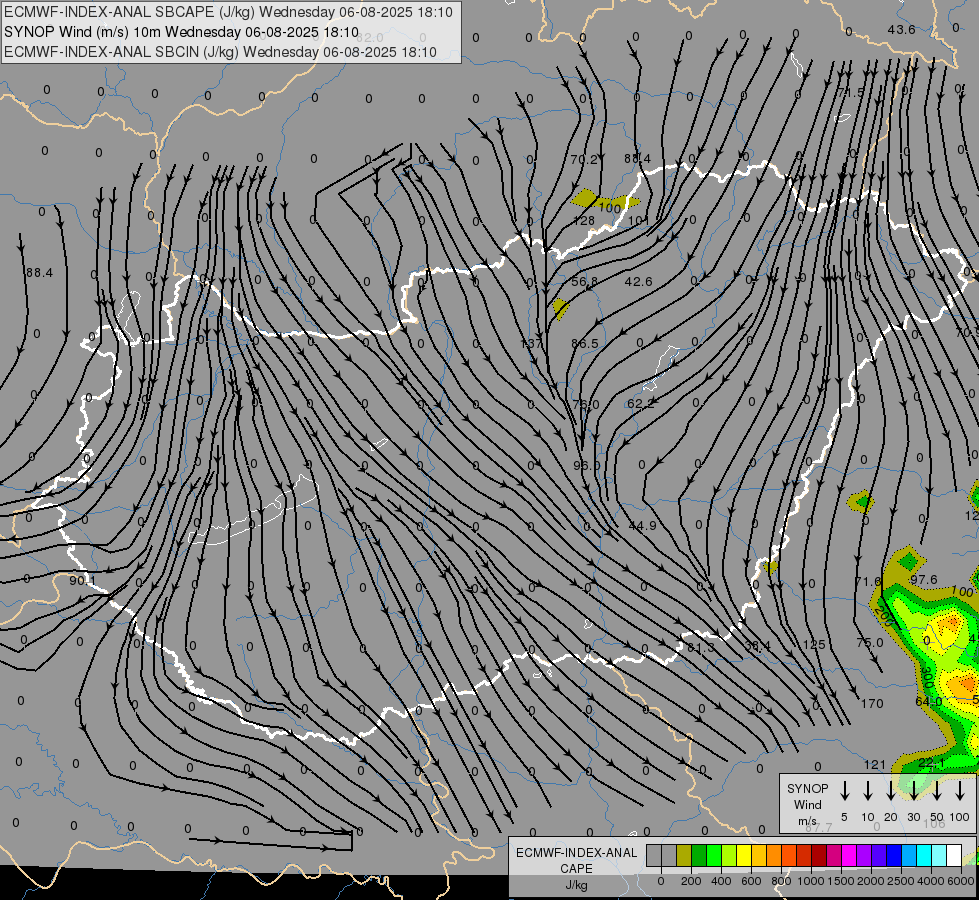Click the SYNOP Wind m/s legend label
This screenshot has width=979, height=900.
pos(807,804)
